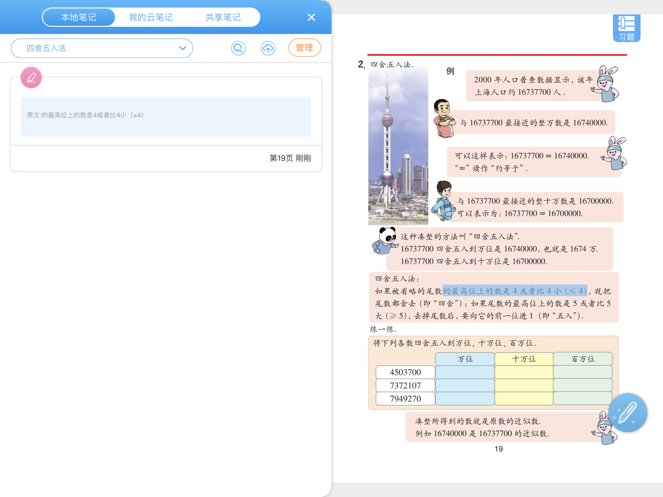Click the search notes icon
Screen dimensions: 663x497
pyautogui.click(x=238, y=48)
